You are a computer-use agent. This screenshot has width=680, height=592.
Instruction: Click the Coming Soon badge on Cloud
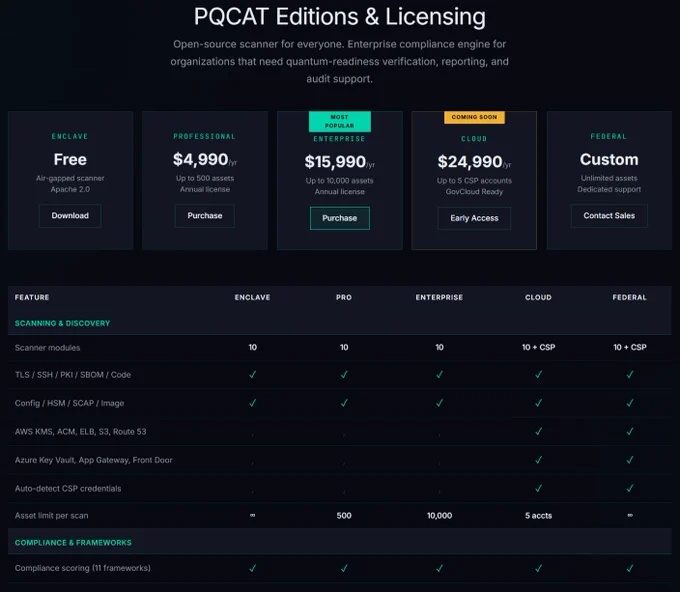[474, 117]
